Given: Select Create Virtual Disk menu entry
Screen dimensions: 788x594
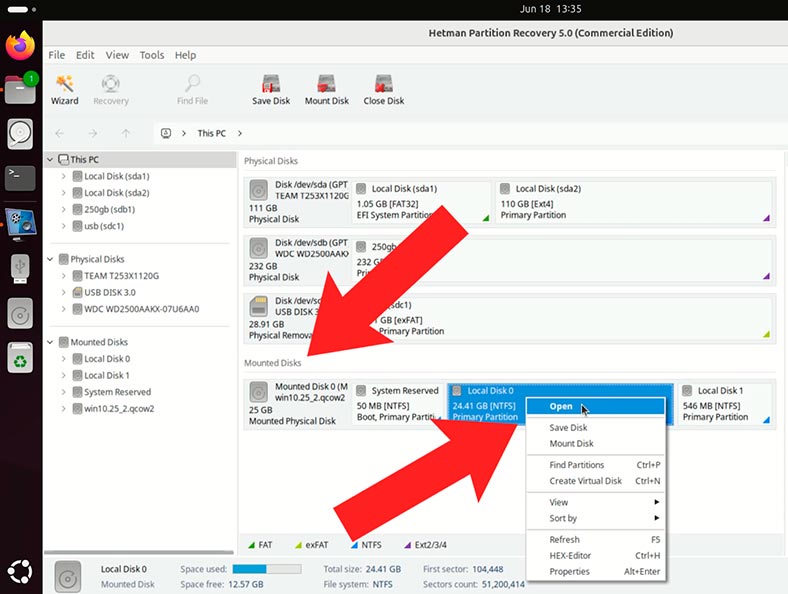Looking at the screenshot, I should coord(596,481).
